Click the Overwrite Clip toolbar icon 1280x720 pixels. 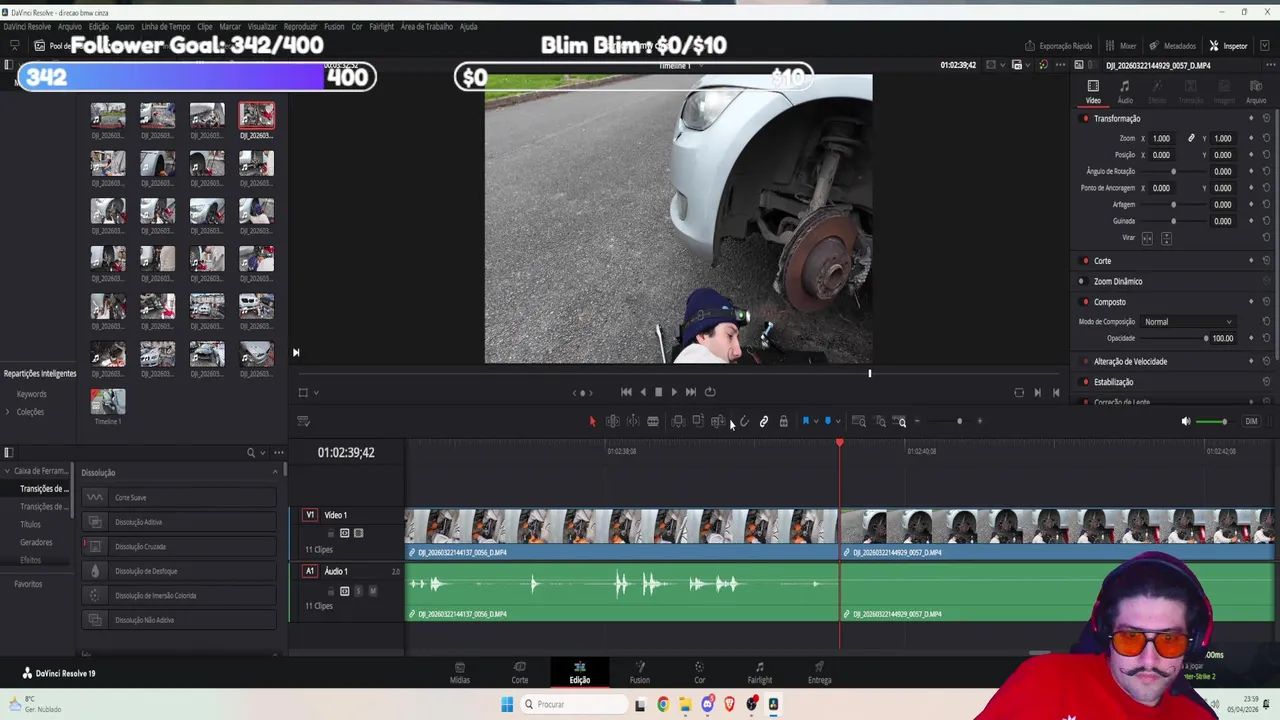point(698,421)
